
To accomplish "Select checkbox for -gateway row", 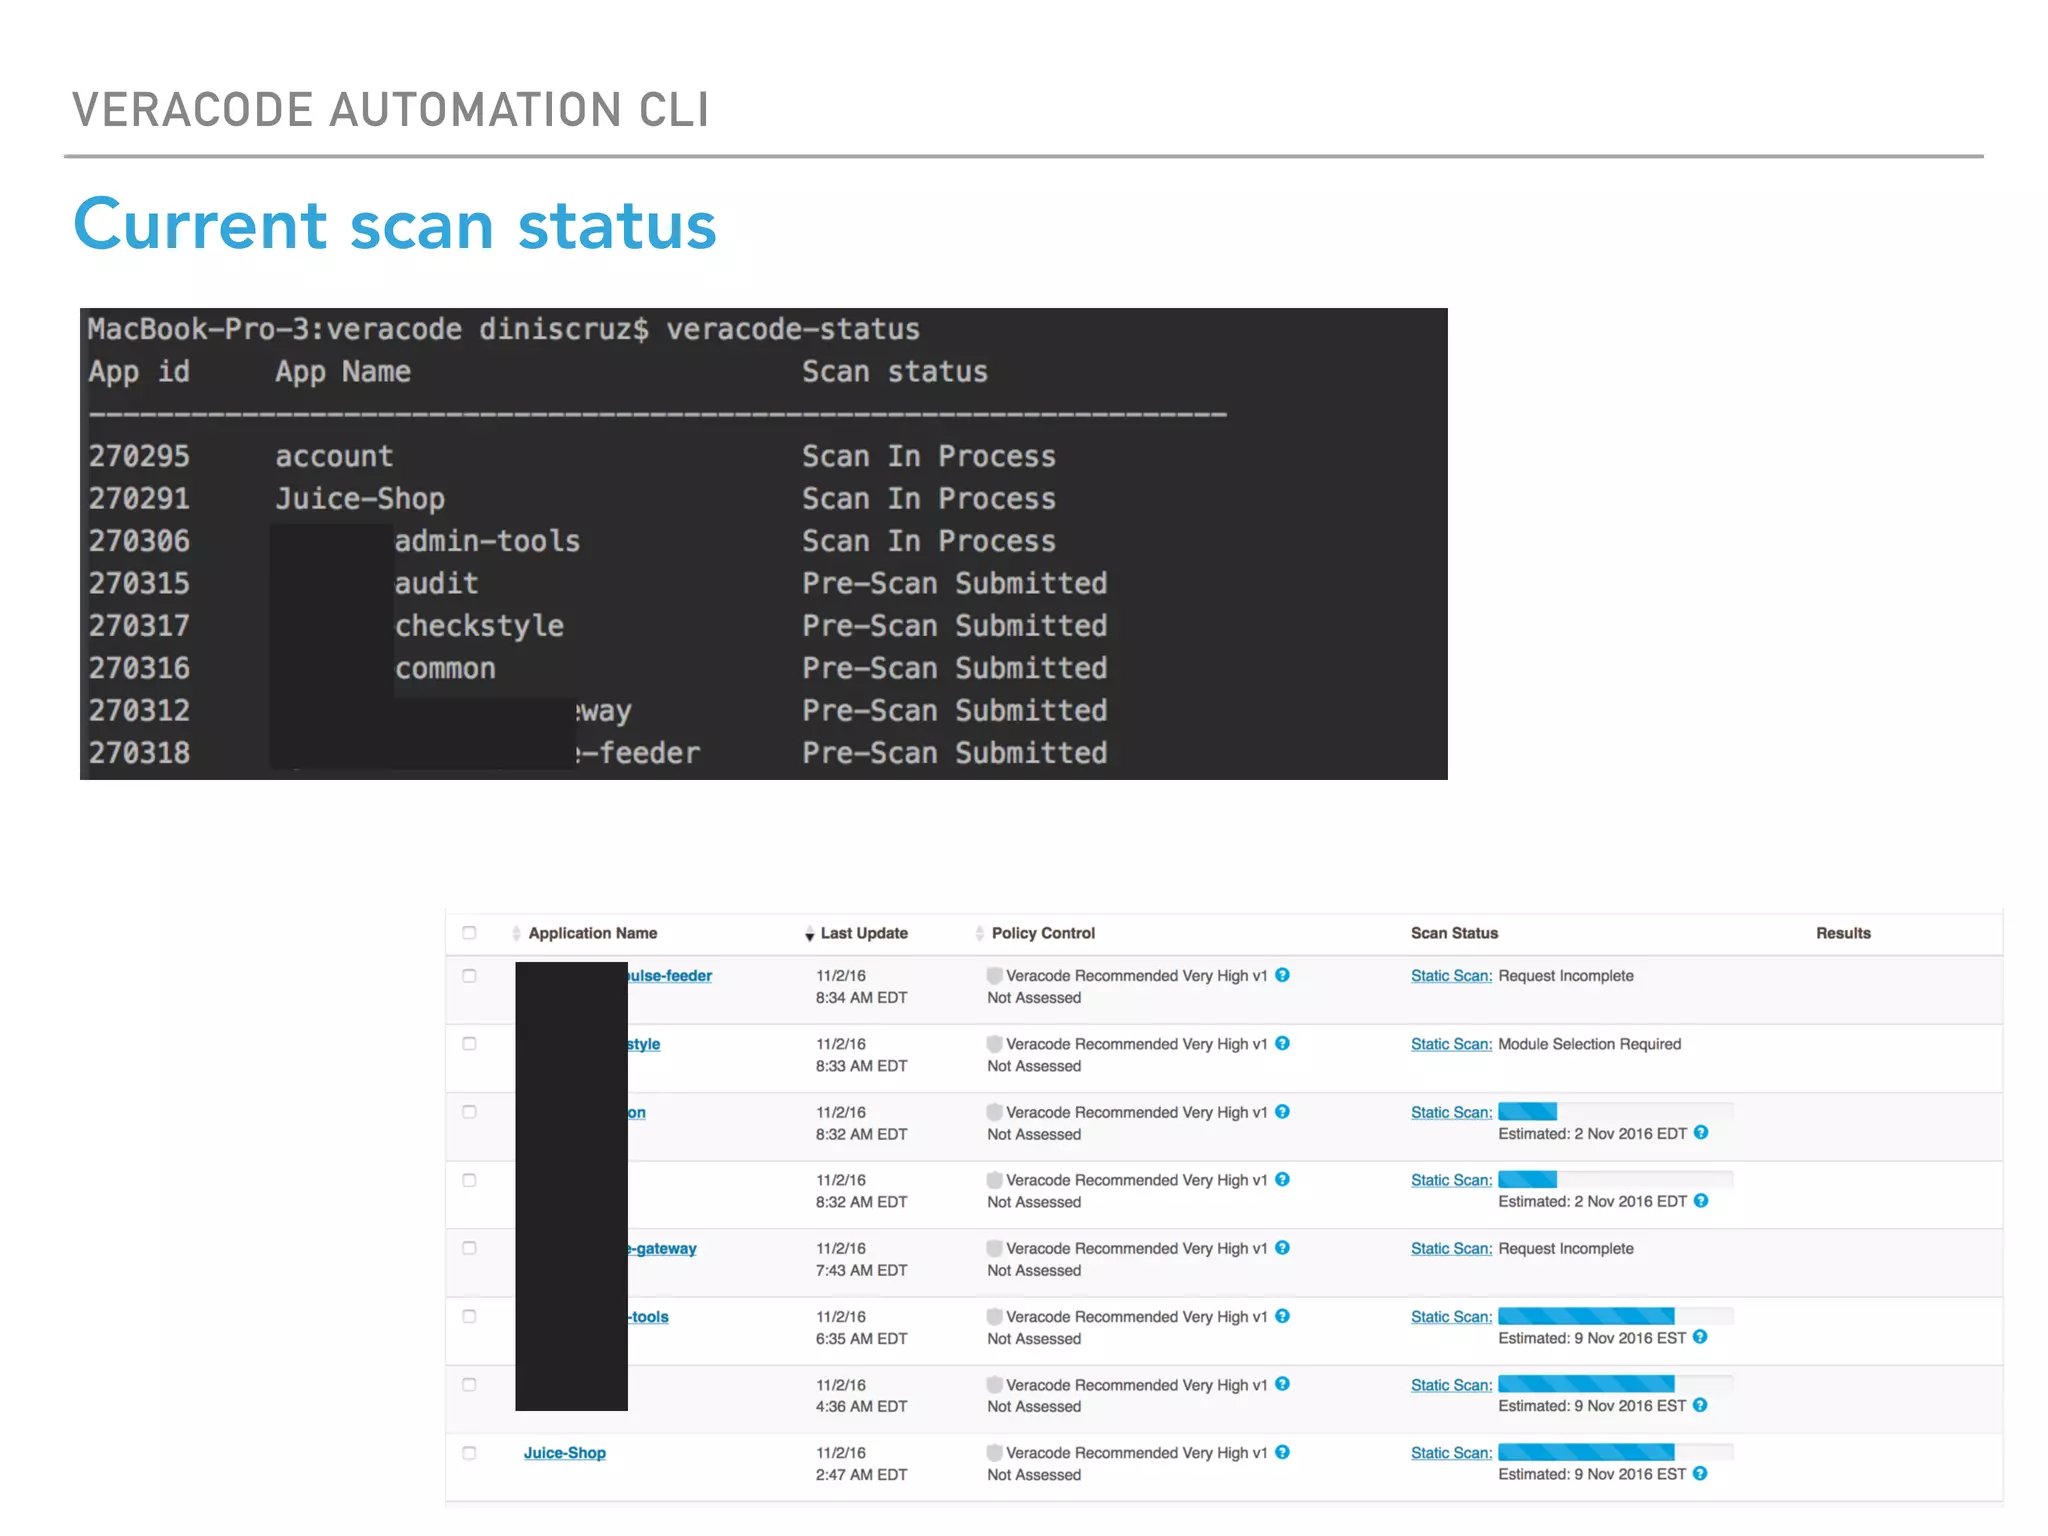I will [x=469, y=1248].
